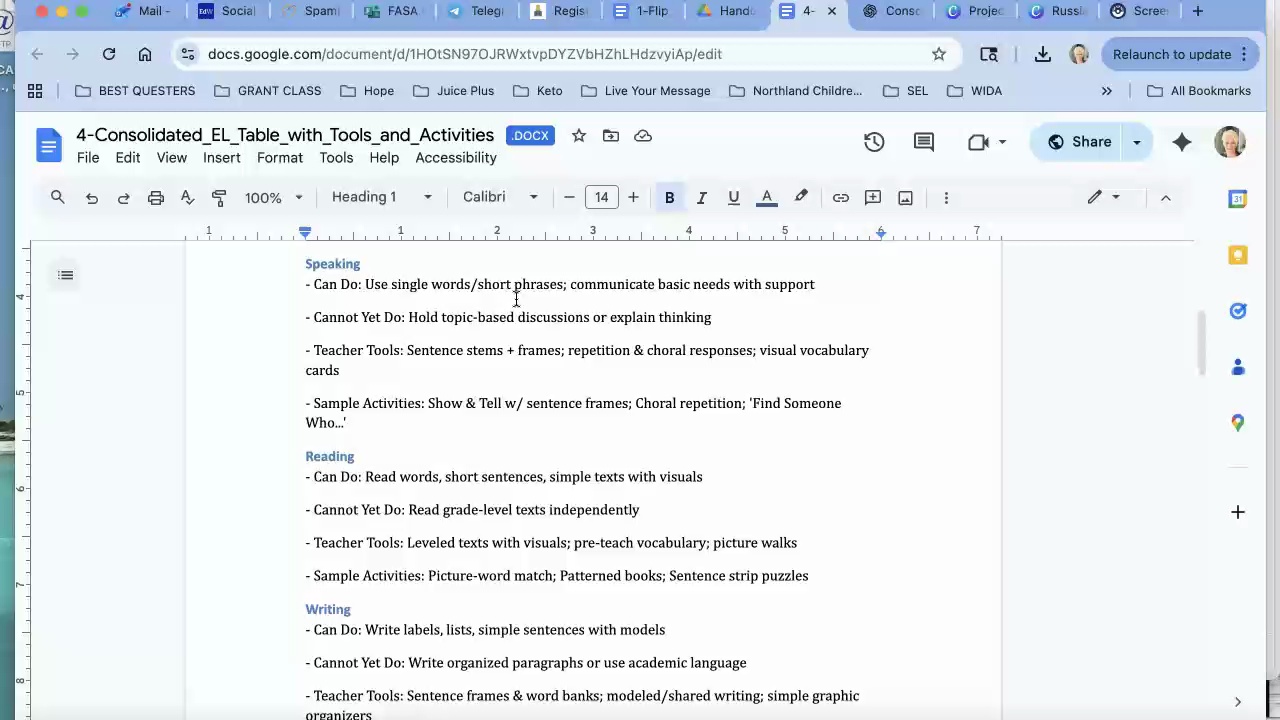Click the browser address bar
The height and width of the screenshot is (720, 1280).
565,54
